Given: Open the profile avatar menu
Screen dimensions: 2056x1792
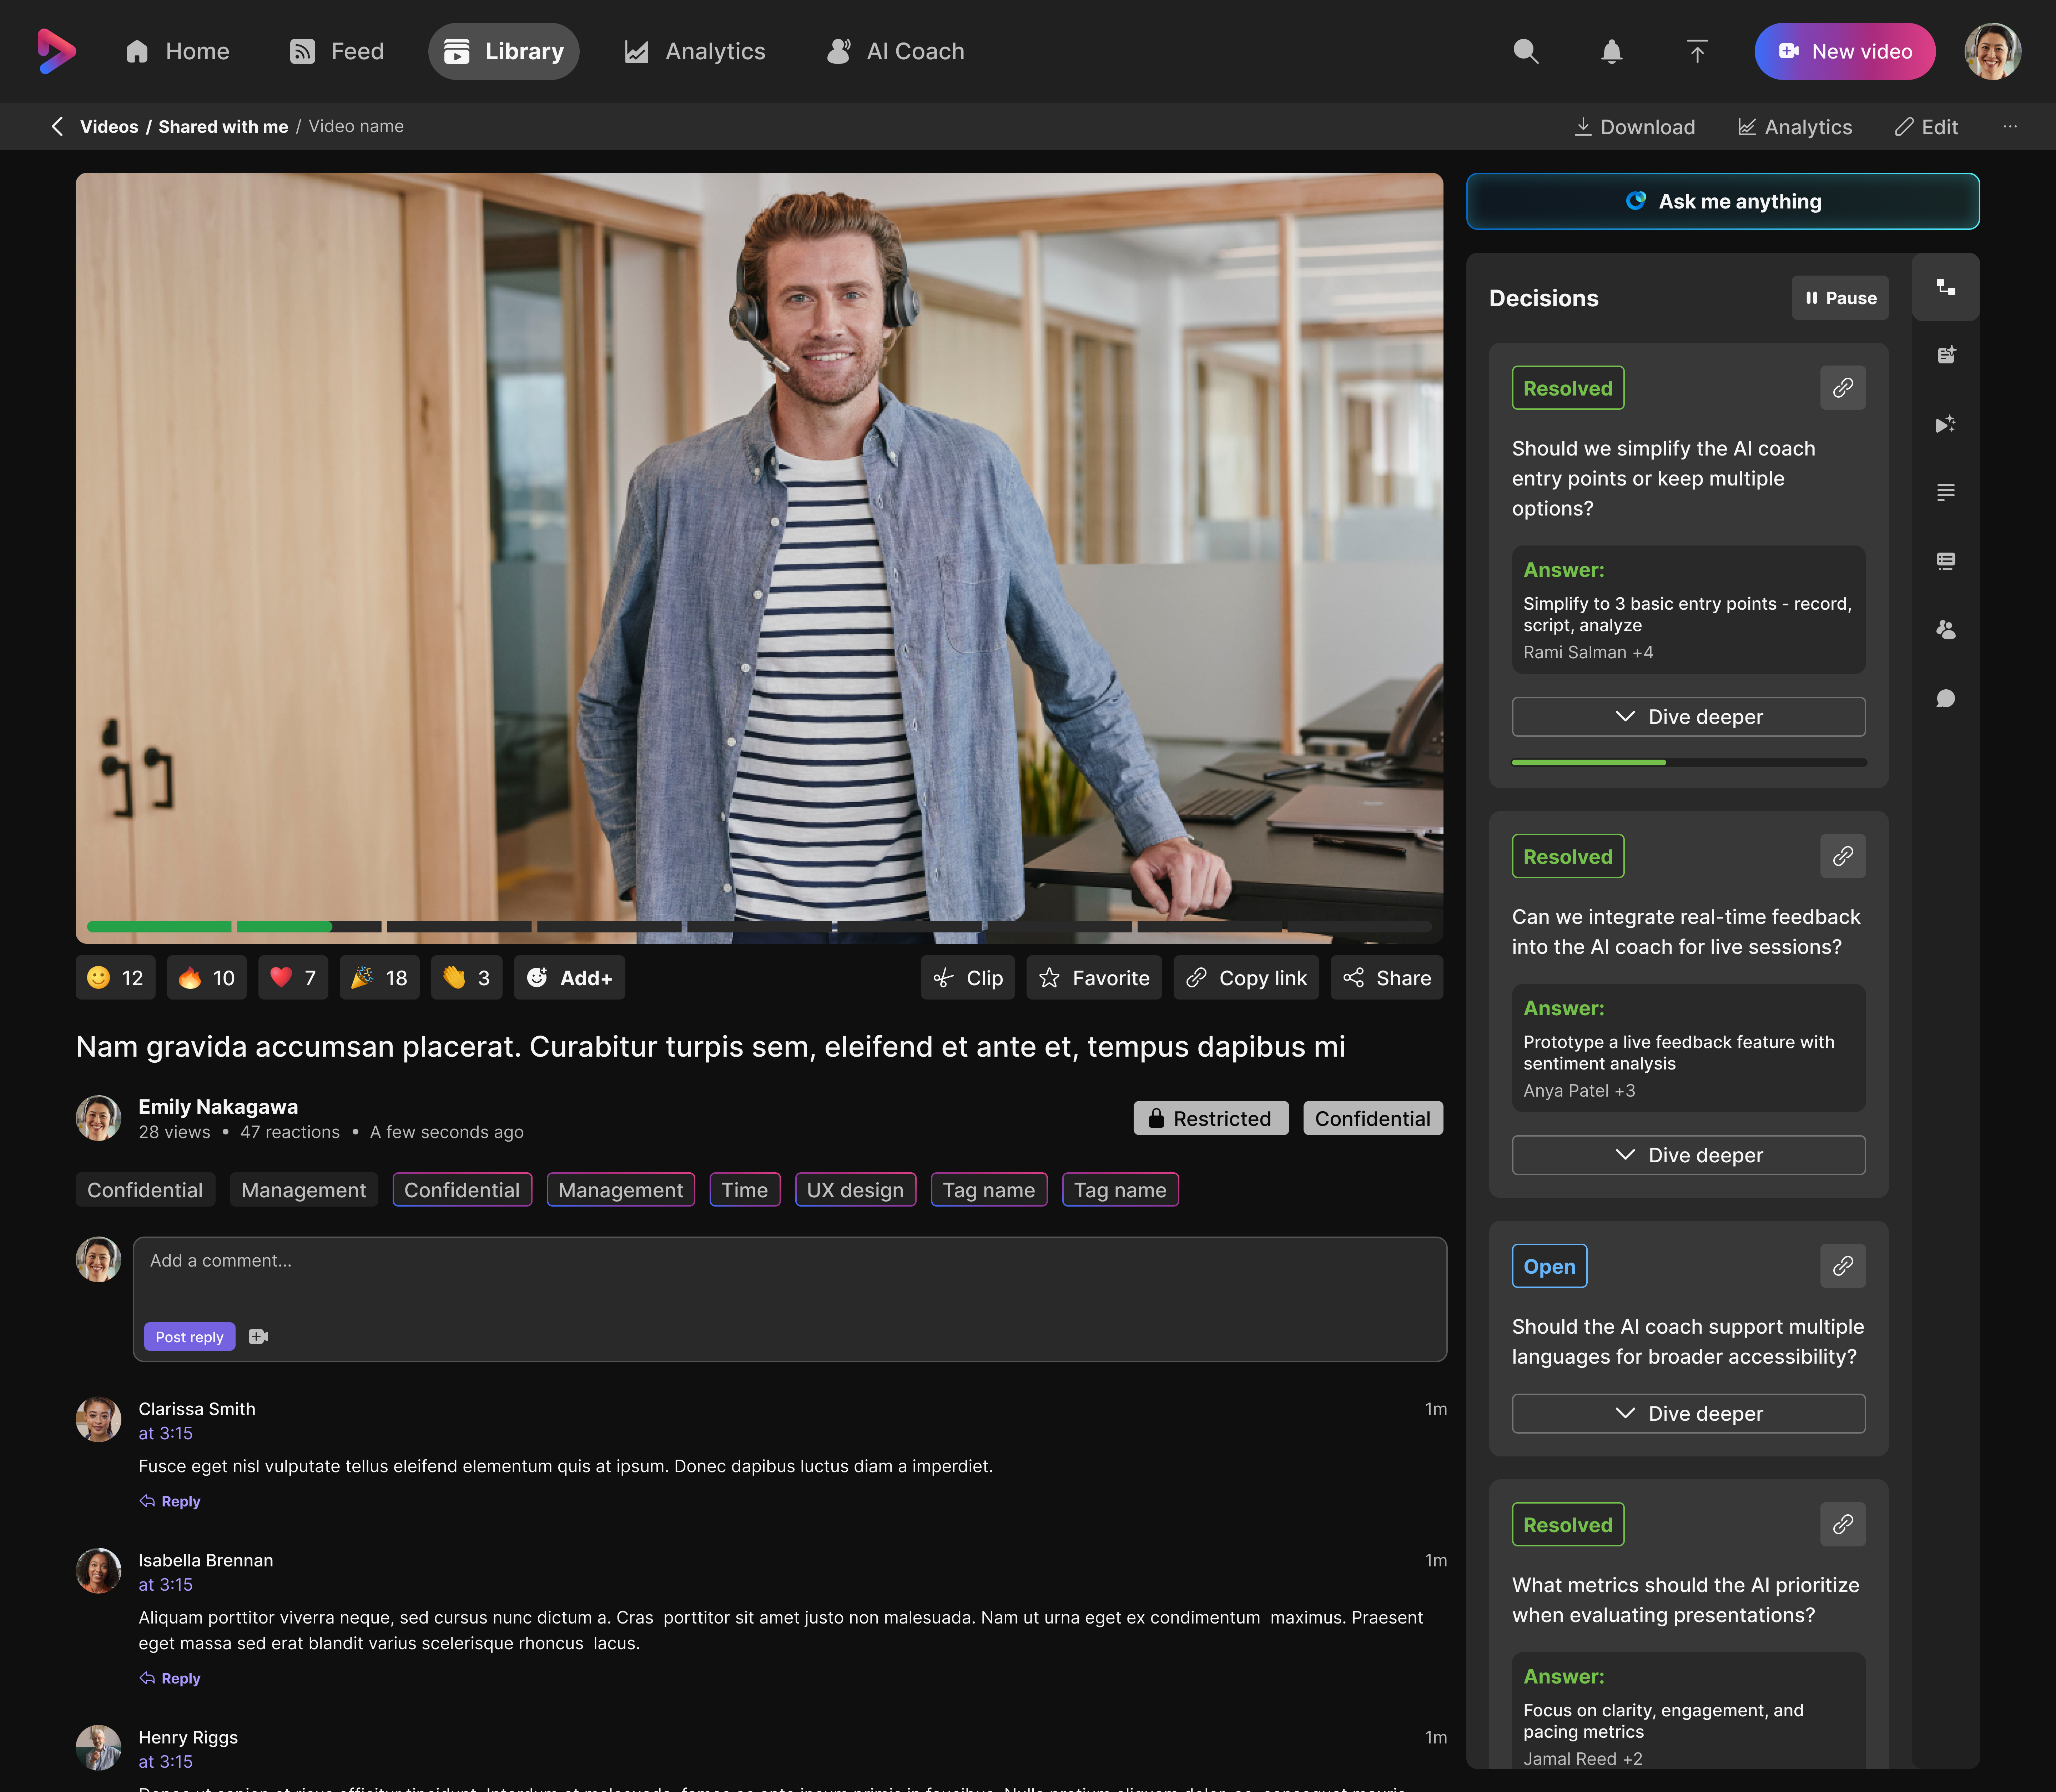Looking at the screenshot, I should 1993,51.
